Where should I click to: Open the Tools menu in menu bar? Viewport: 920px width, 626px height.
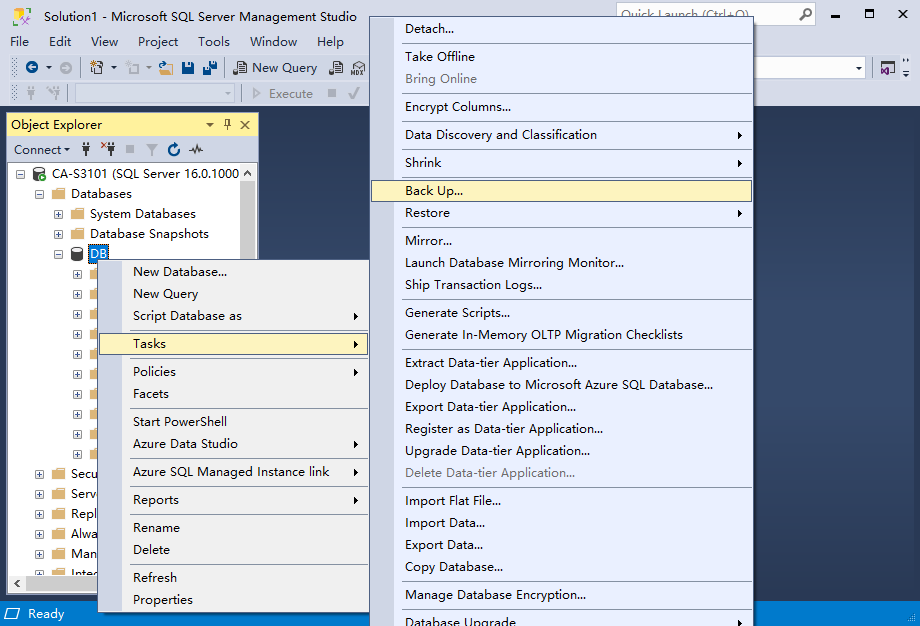pyautogui.click(x=214, y=42)
